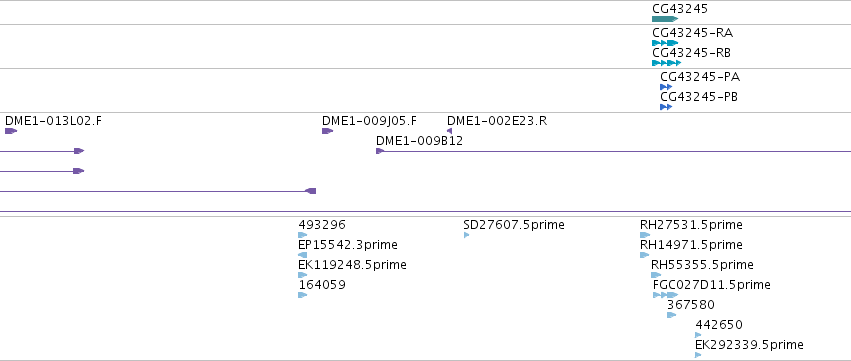Open the EK119248.5prime label
The height and width of the screenshot is (361, 851).
point(352,265)
